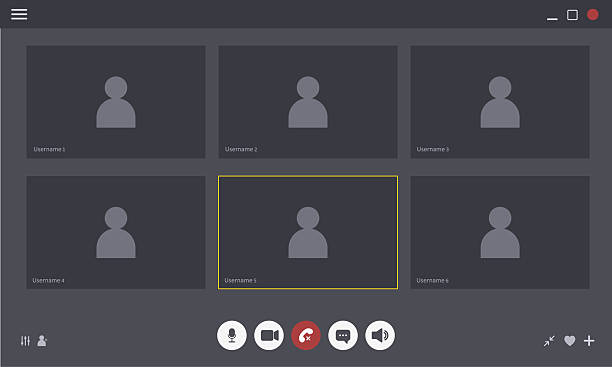Screen dimensions: 612x367
Task: Click the 'Username 1' name label
Action: (49, 149)
